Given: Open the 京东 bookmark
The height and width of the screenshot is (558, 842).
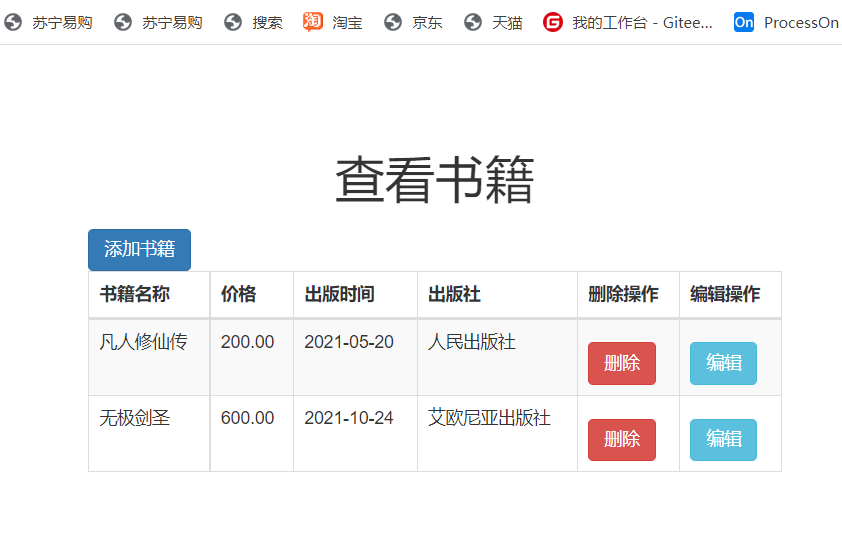Looking at the screenshot, I should (413, 23).
